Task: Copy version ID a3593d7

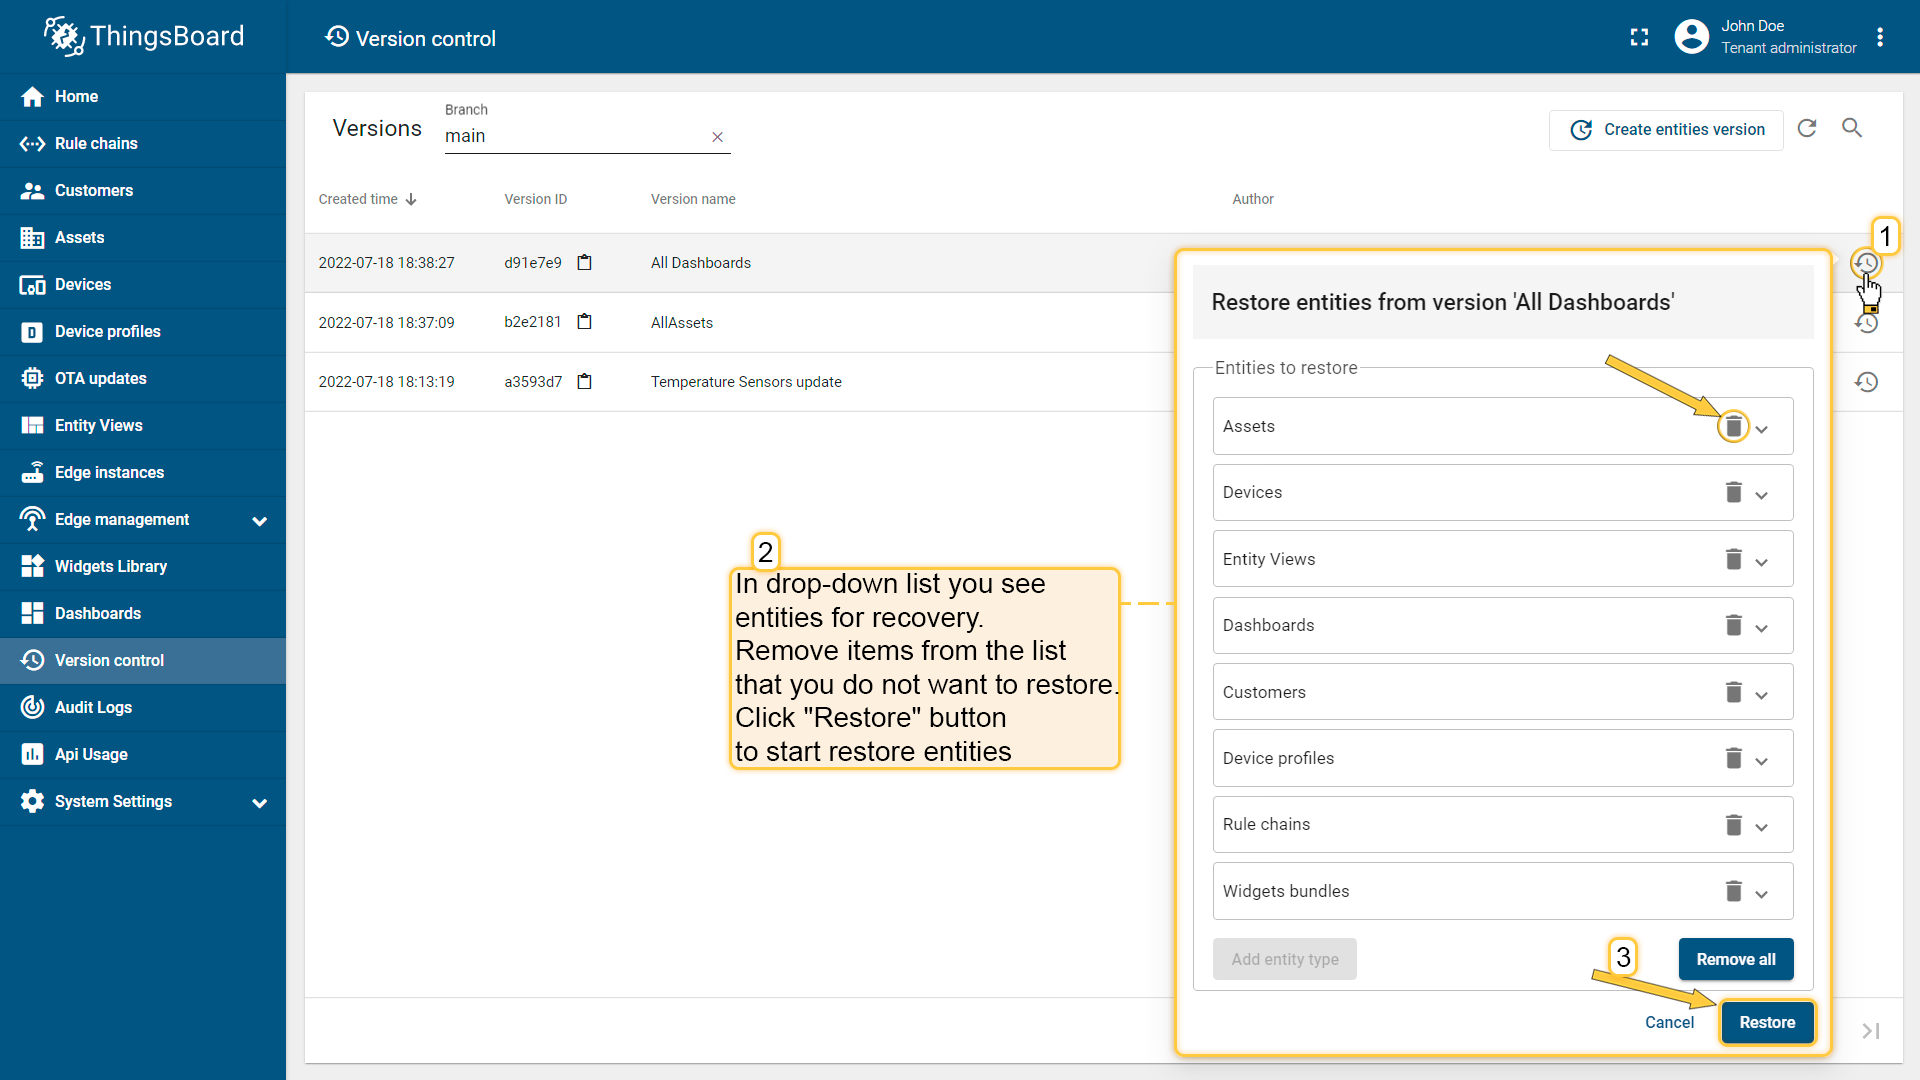Action: [585, 381]
